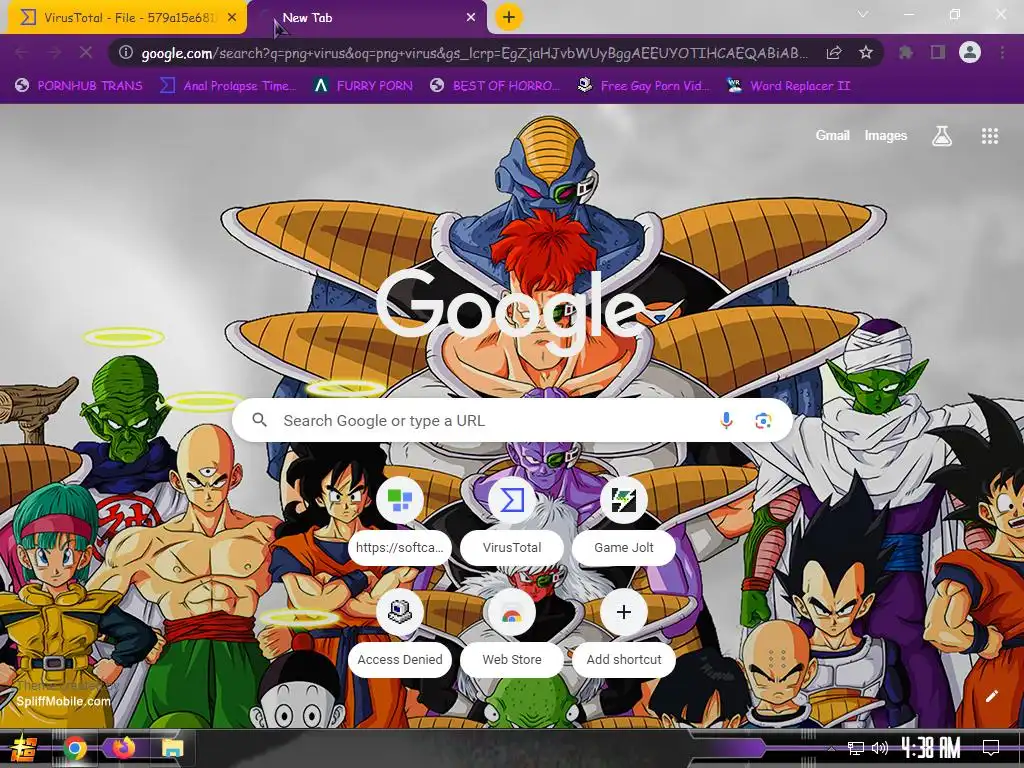1024x768 pixels.
Task: Open volume speaker icon in tray
Action: point(880,748)
